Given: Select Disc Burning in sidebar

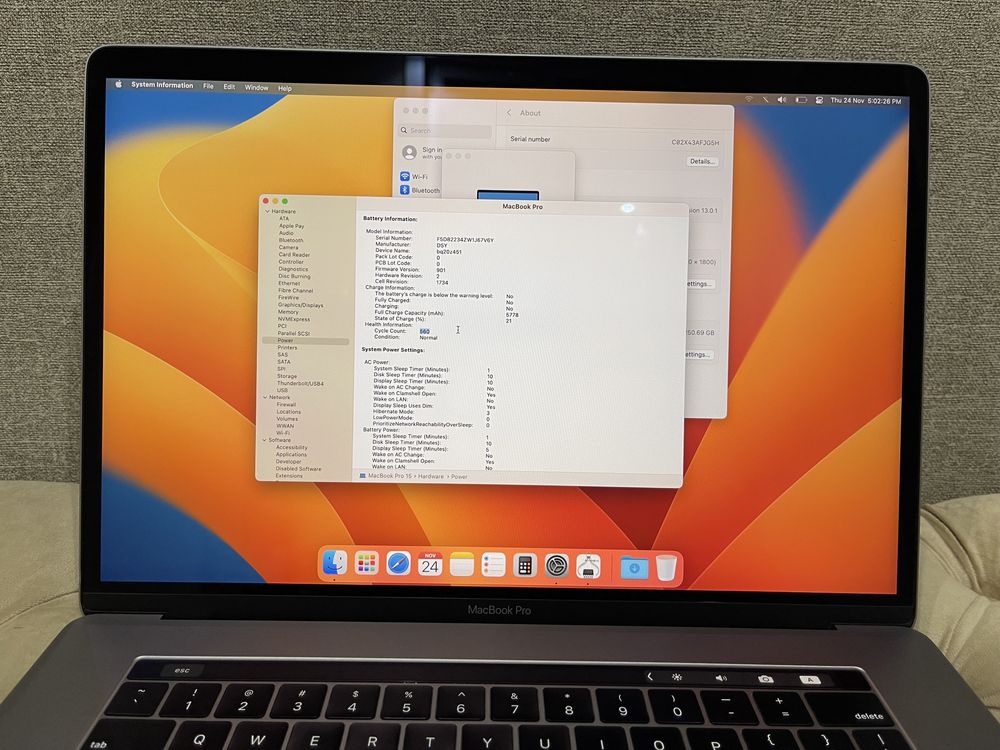Looking at the screenshot, I should point(294,276).
